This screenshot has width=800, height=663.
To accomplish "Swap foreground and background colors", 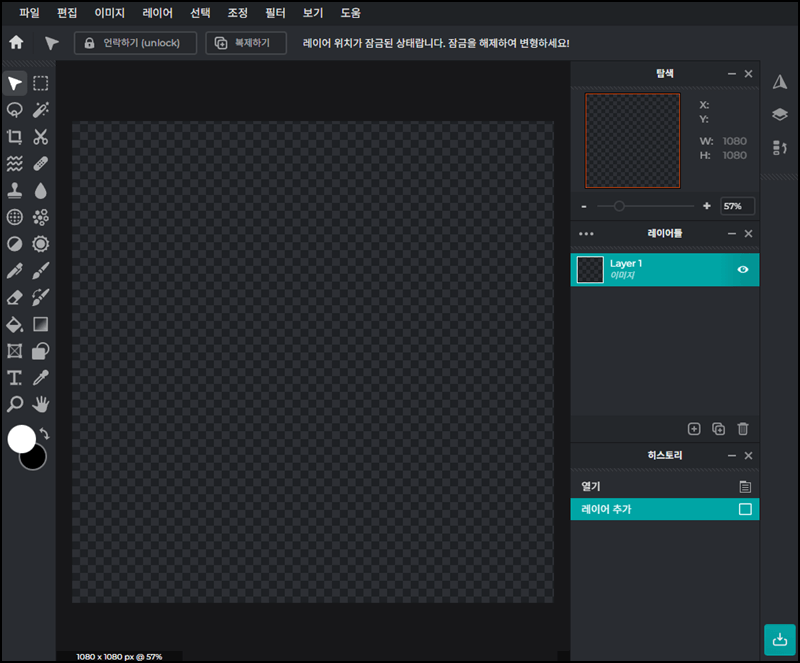I will point(44,434).
